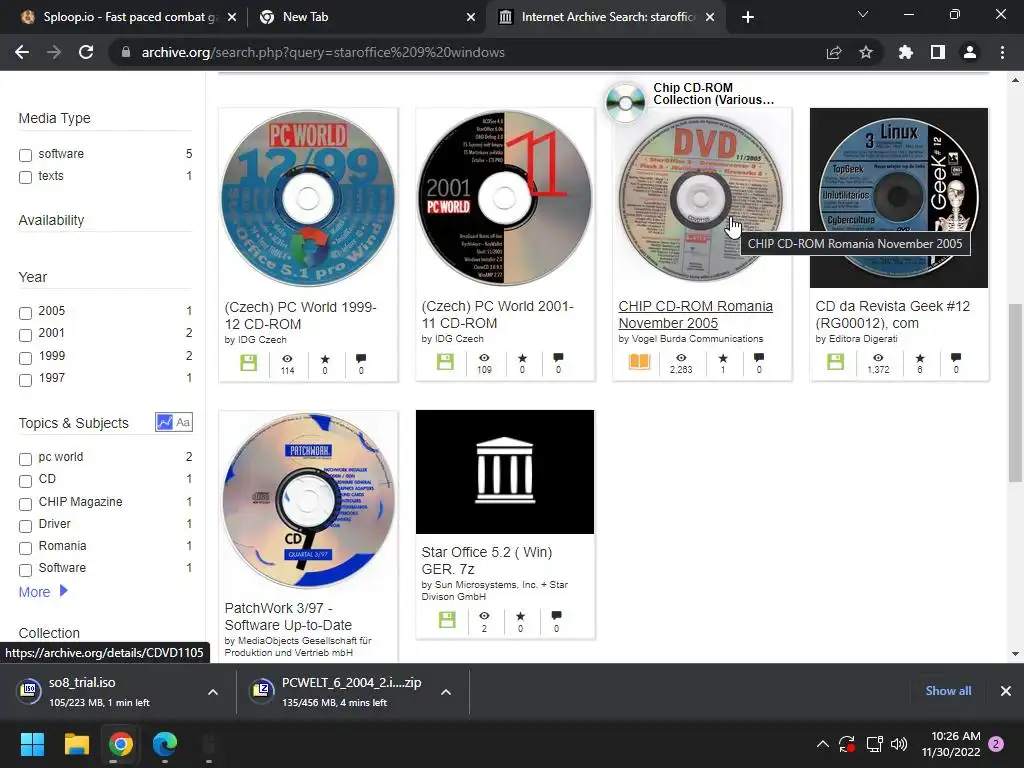Screen dimensions: 1024x768
Task: Open the Chrome three-dot menu
Action: pos(1002,52)
